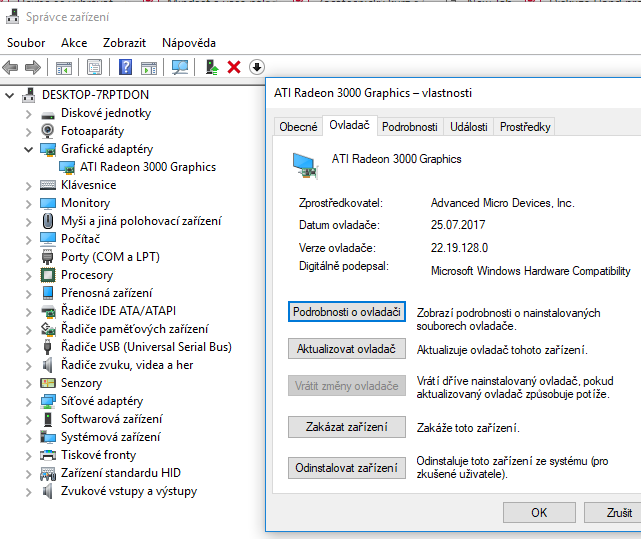Select ATI Radeon 3000 Graphics tree item
Screen dimensions: 641x539
[x=147, y=167]
